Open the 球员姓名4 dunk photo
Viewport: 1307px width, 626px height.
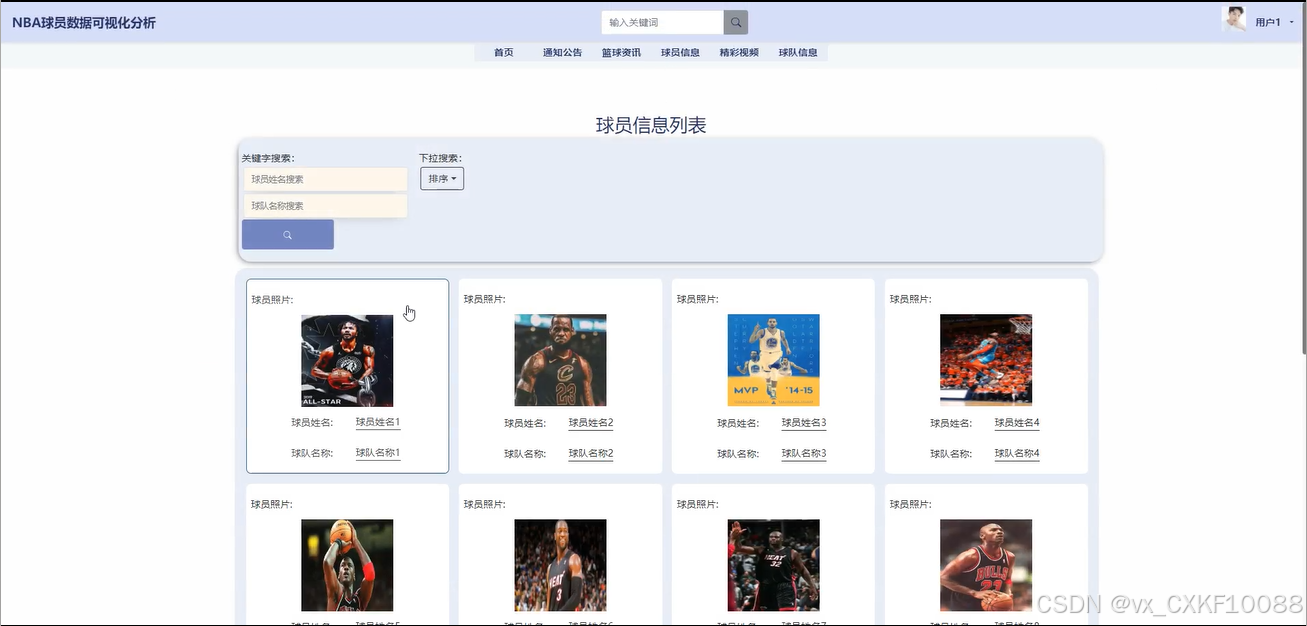[986, 361]
